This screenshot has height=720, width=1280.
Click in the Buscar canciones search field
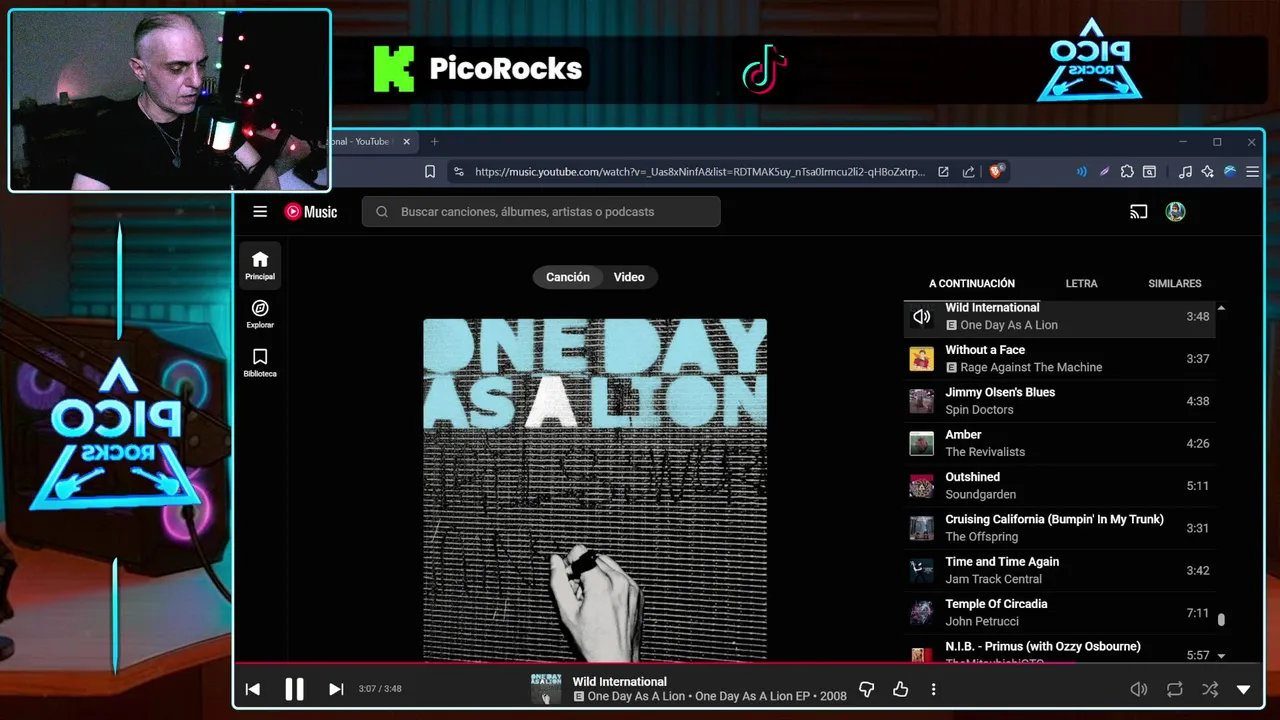coord(541,211)
